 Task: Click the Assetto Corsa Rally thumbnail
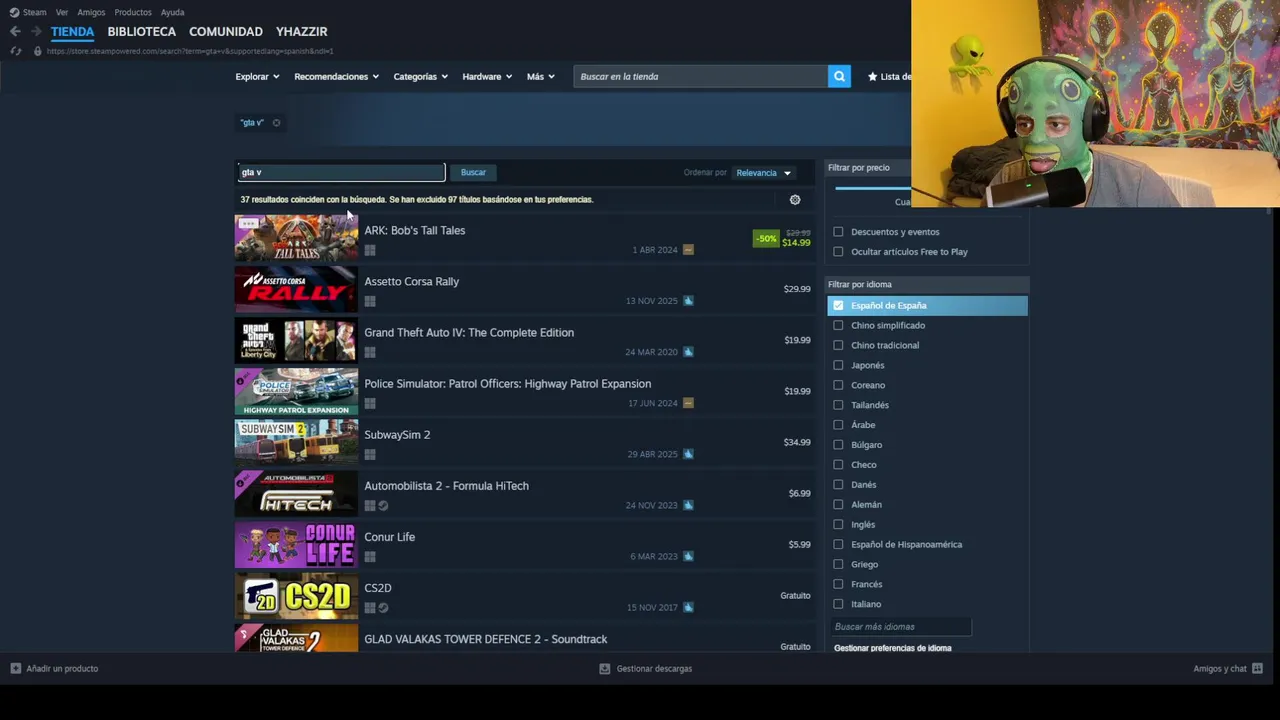point(296,289)
